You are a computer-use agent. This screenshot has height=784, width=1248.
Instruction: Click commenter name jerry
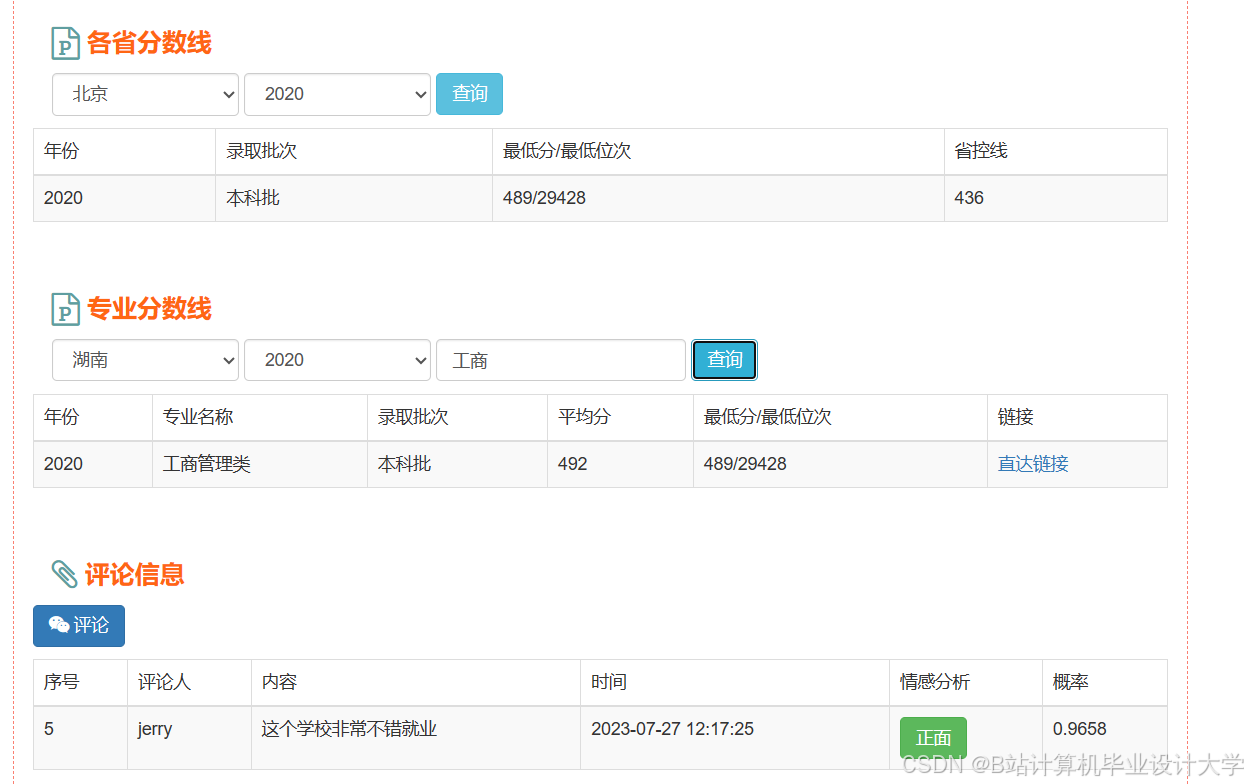155,729
